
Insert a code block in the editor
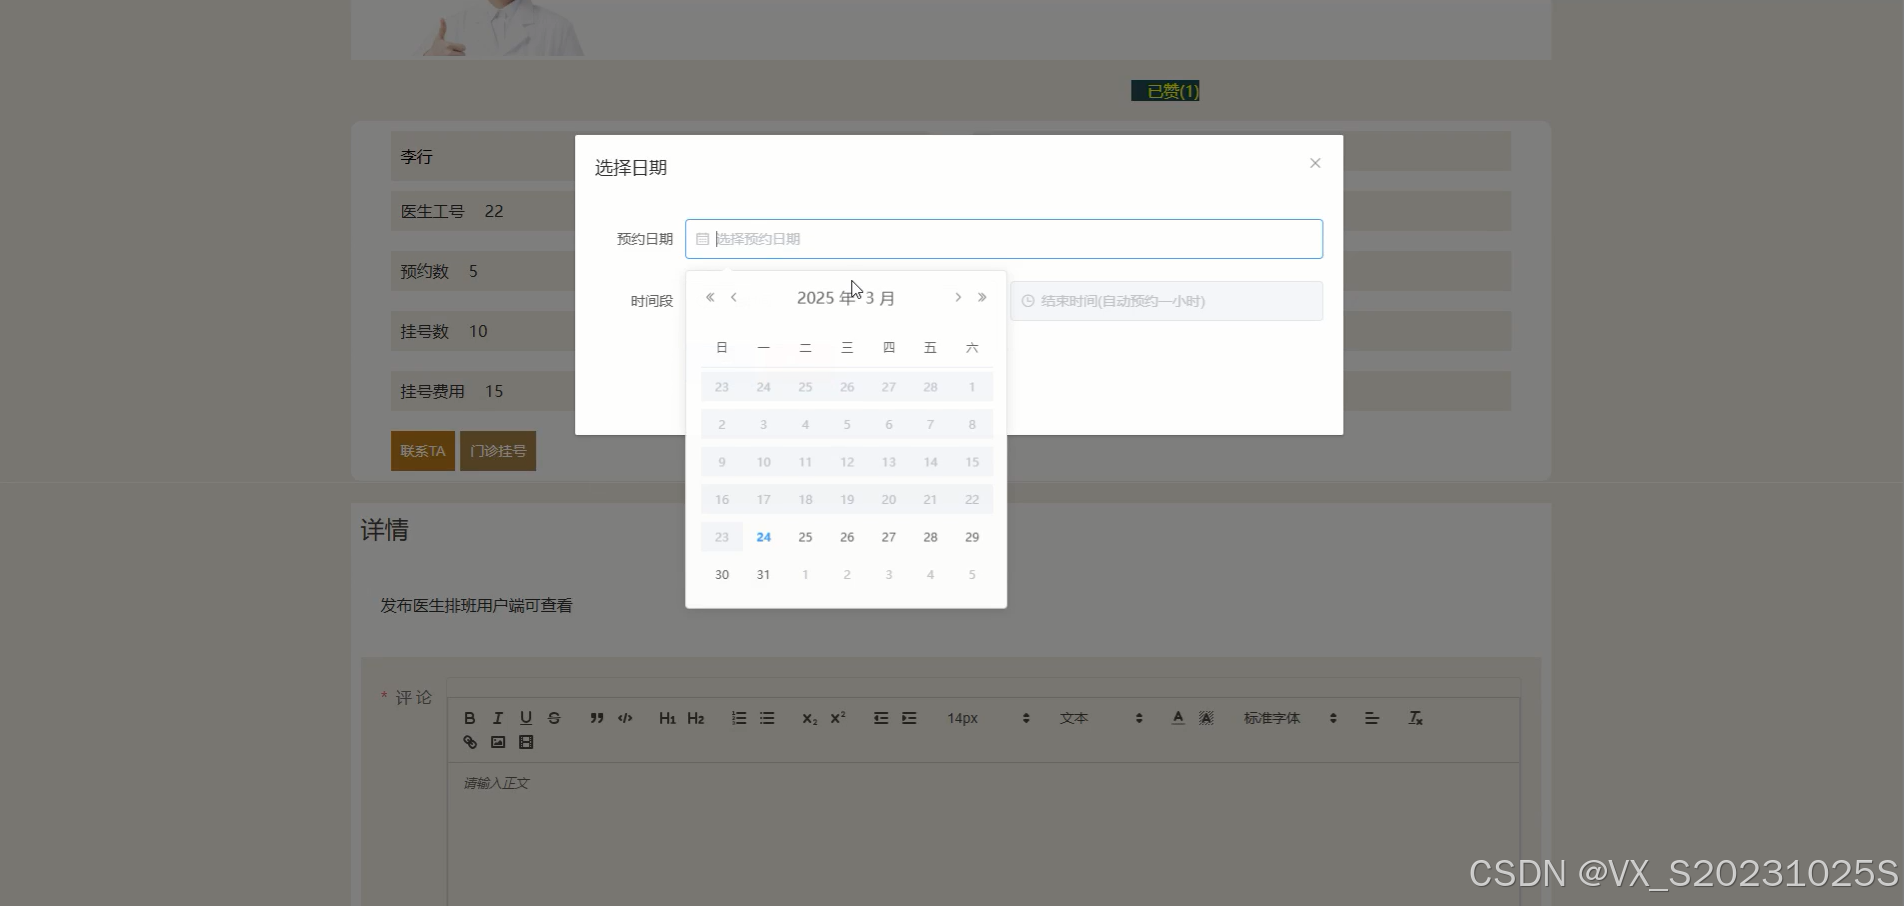[x=625, y=718]
